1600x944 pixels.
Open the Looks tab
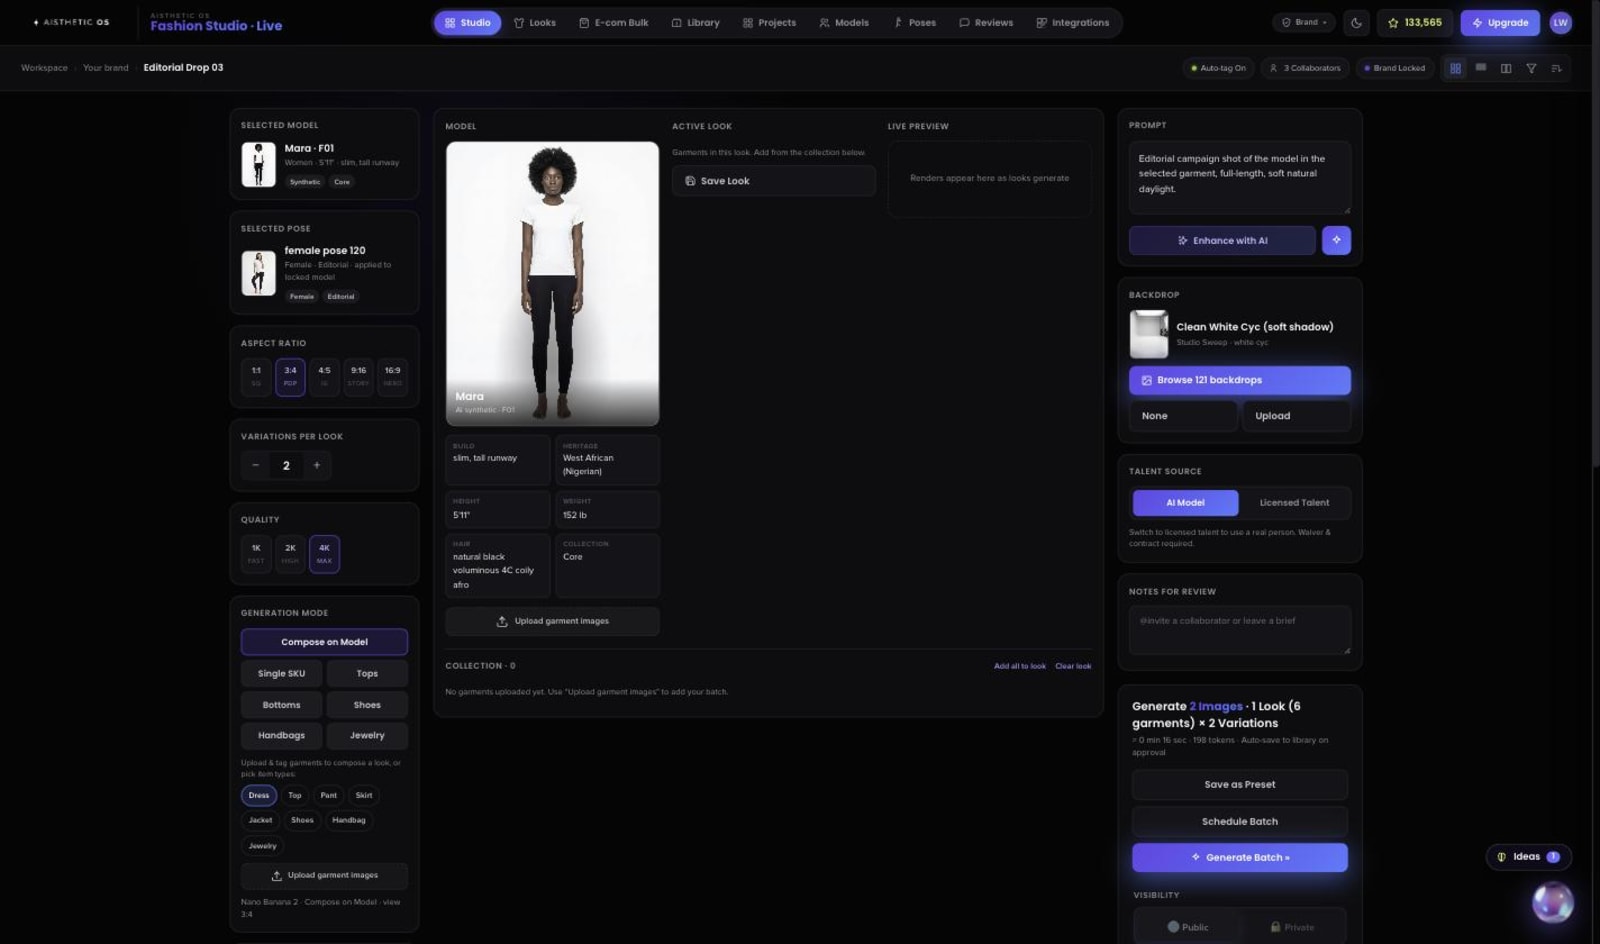pyautogui.click(x=535, y=22)
